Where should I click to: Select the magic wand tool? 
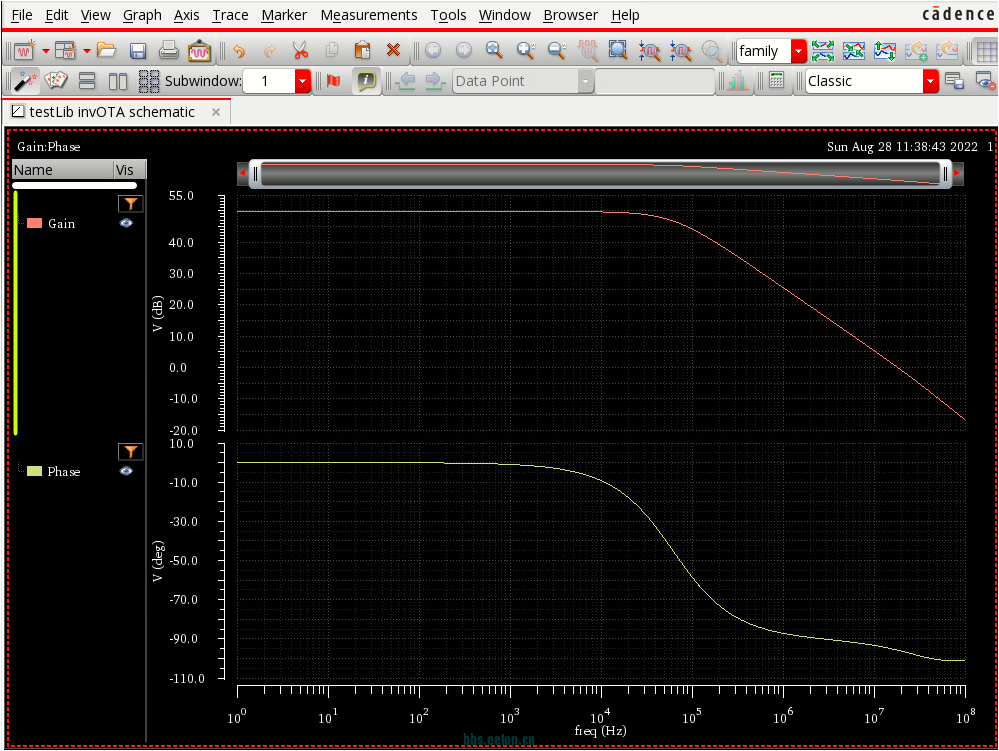click(x=25, y=81)
